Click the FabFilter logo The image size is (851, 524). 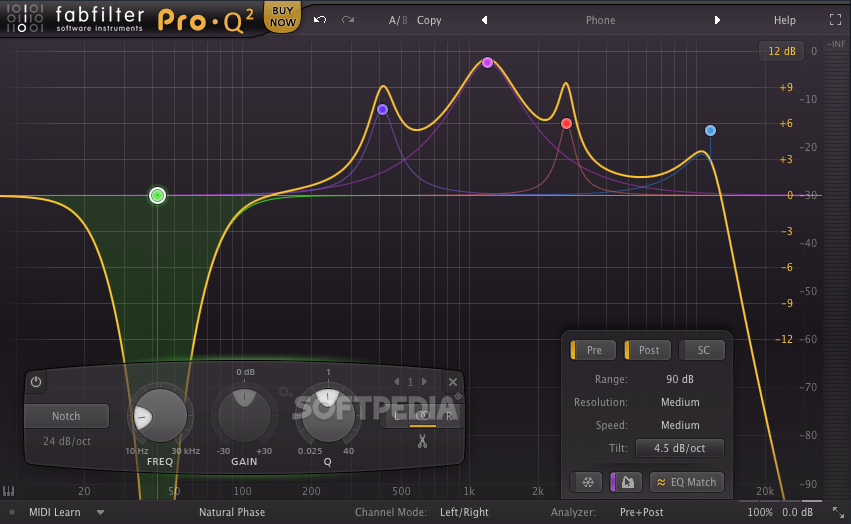[75, 18]
